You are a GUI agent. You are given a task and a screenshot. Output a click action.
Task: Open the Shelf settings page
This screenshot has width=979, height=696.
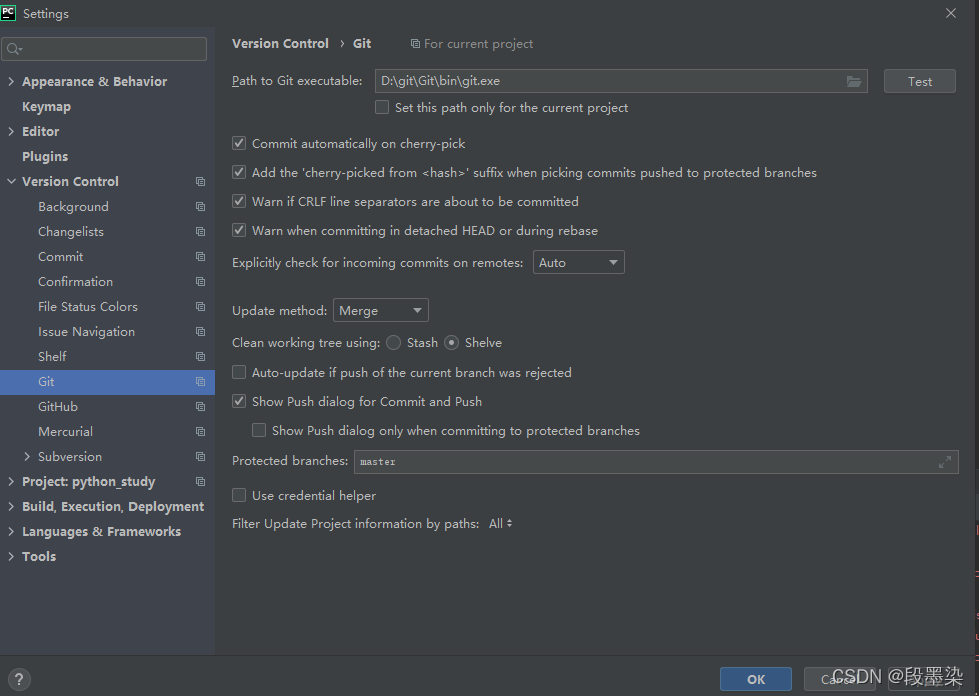pyautogui.click(x=52, y=356)
